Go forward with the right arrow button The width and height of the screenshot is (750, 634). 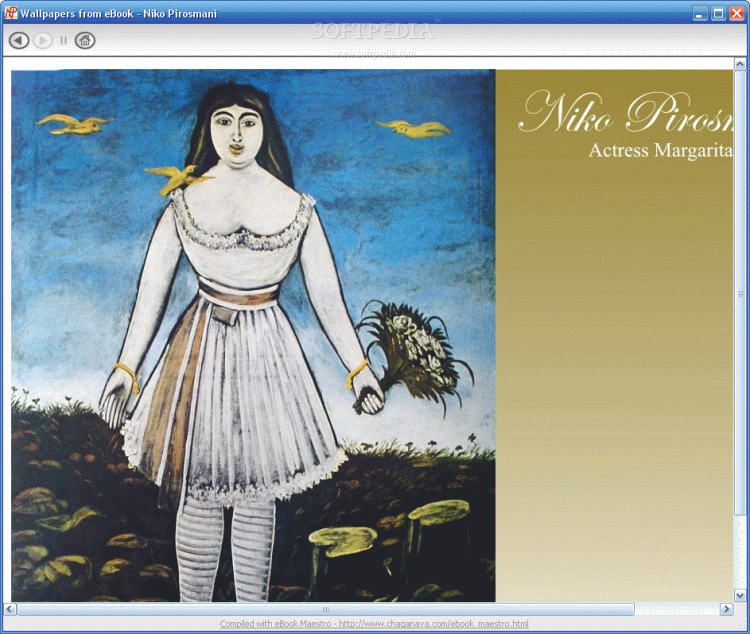[x=43, y=40]
